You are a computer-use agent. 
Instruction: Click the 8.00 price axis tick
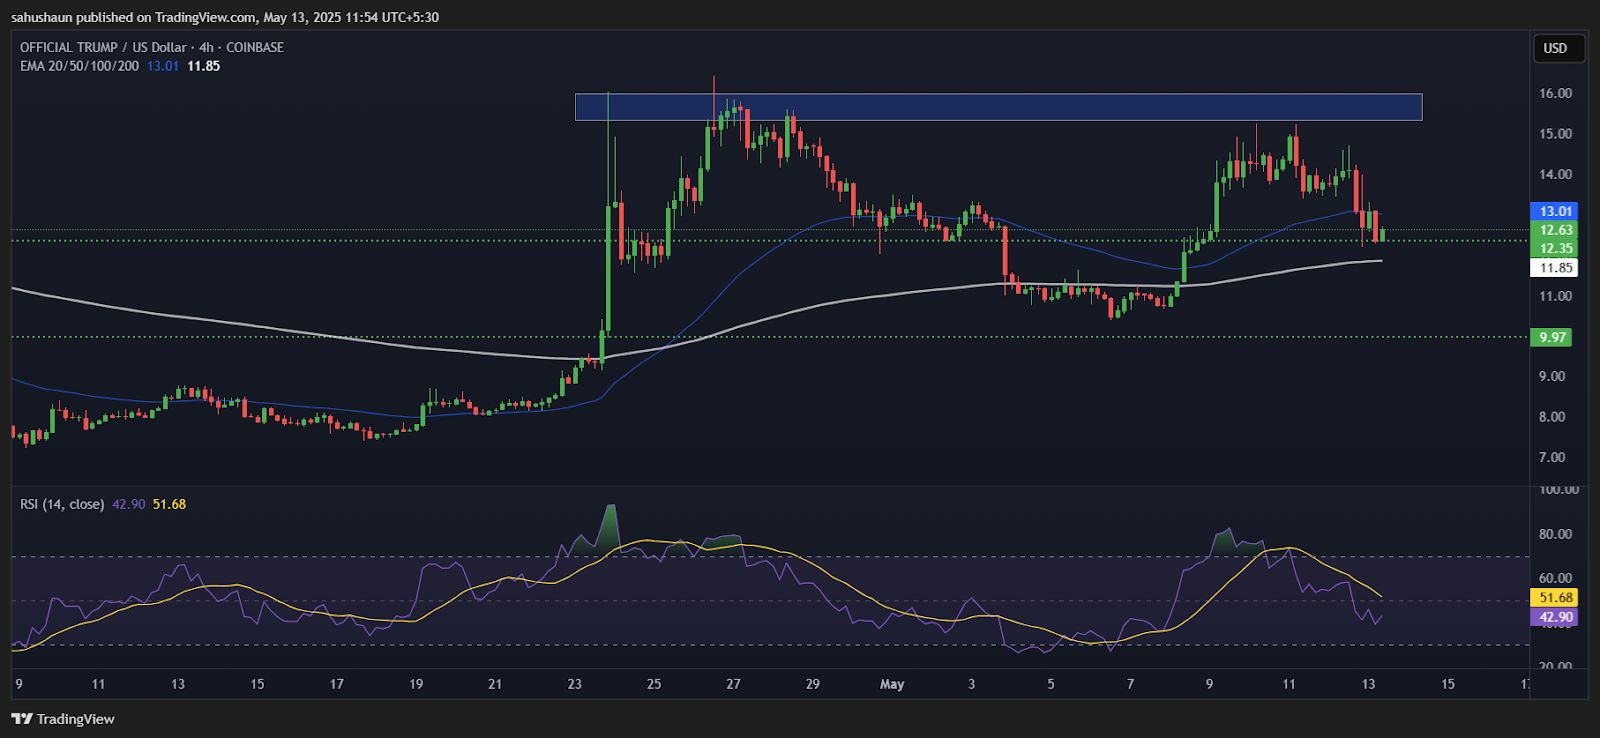tap(1551, 417)
